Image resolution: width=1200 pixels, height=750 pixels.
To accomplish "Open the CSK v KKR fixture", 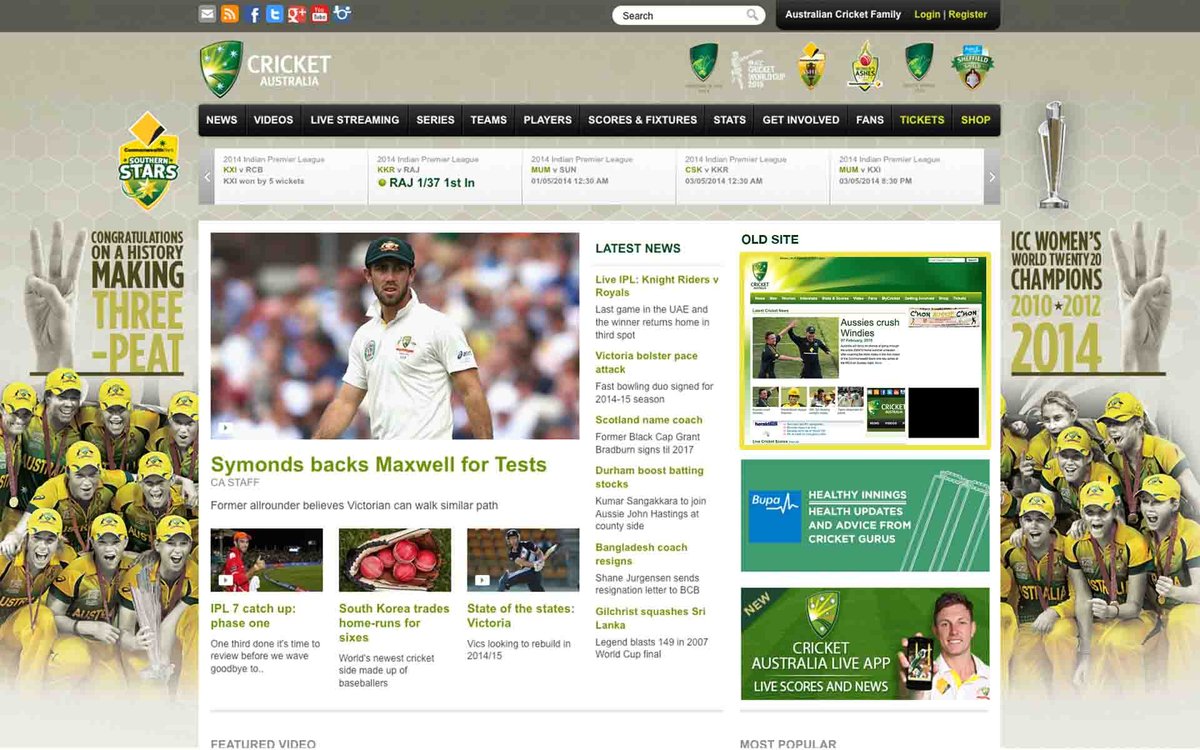I will tap(753, 177).
